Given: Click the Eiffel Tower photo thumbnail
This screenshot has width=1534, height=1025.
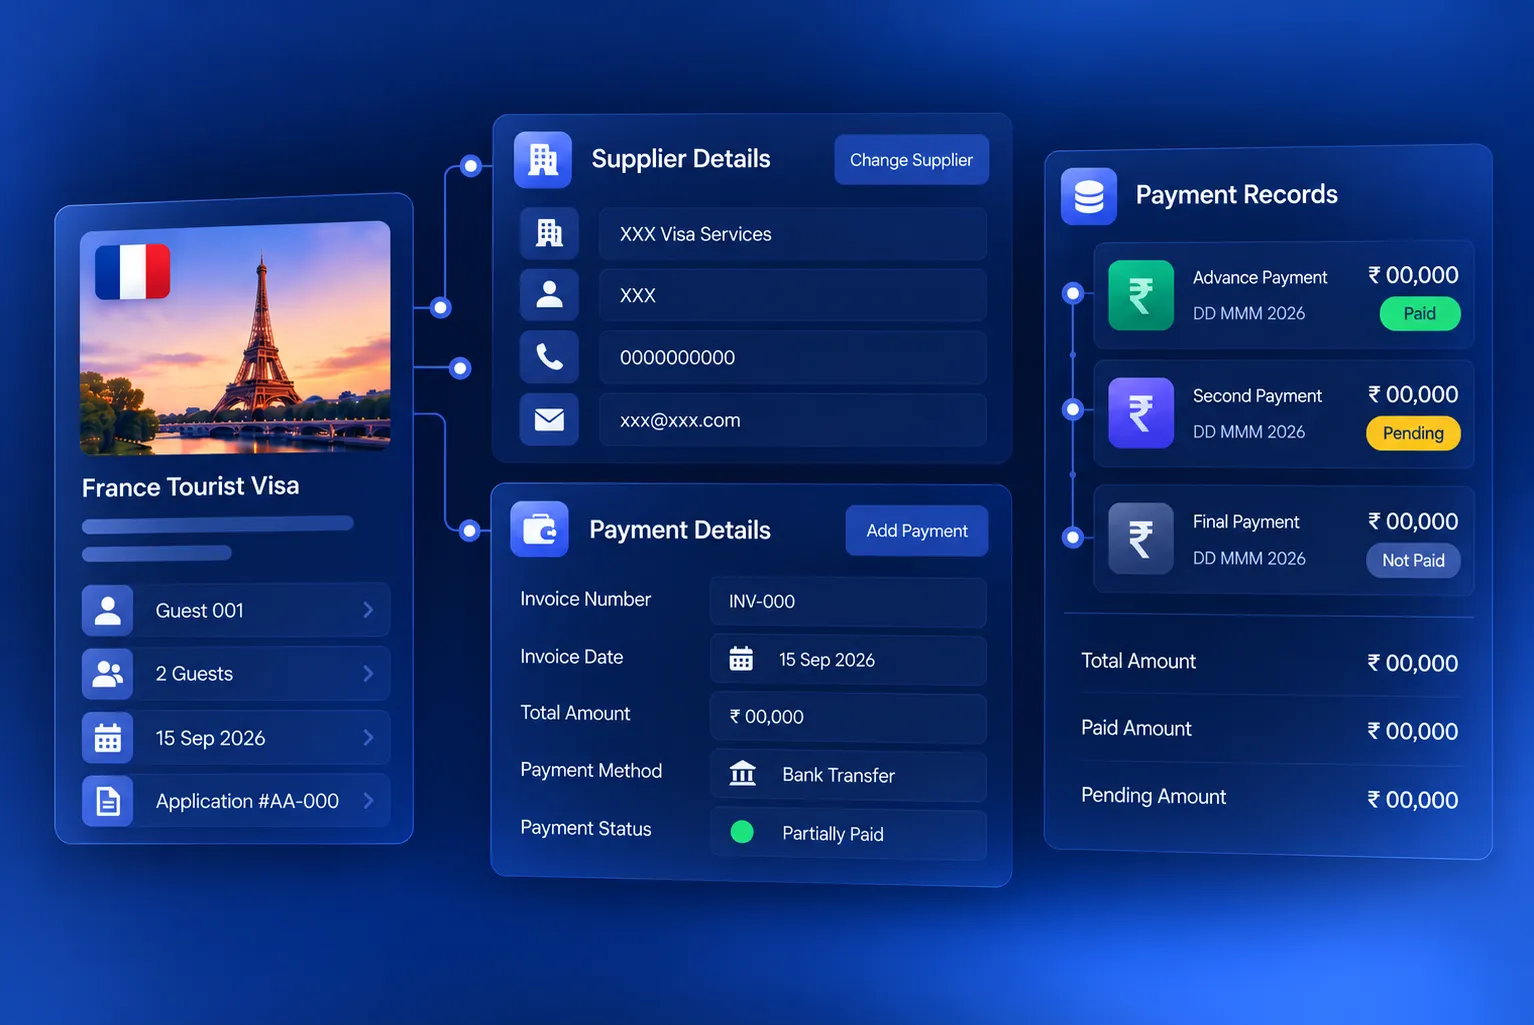Looking at the screenshot, I should click(x=235, y=338).
